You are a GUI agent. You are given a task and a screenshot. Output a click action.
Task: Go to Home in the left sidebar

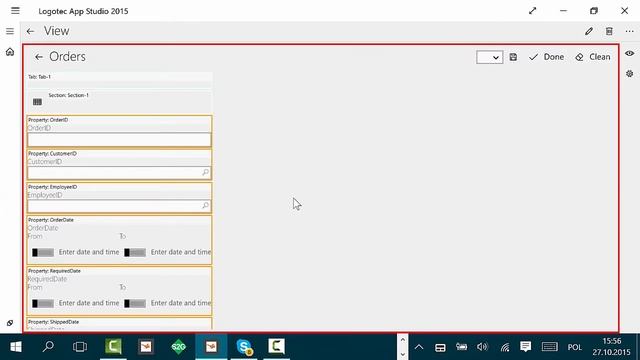tap(10, 52)
